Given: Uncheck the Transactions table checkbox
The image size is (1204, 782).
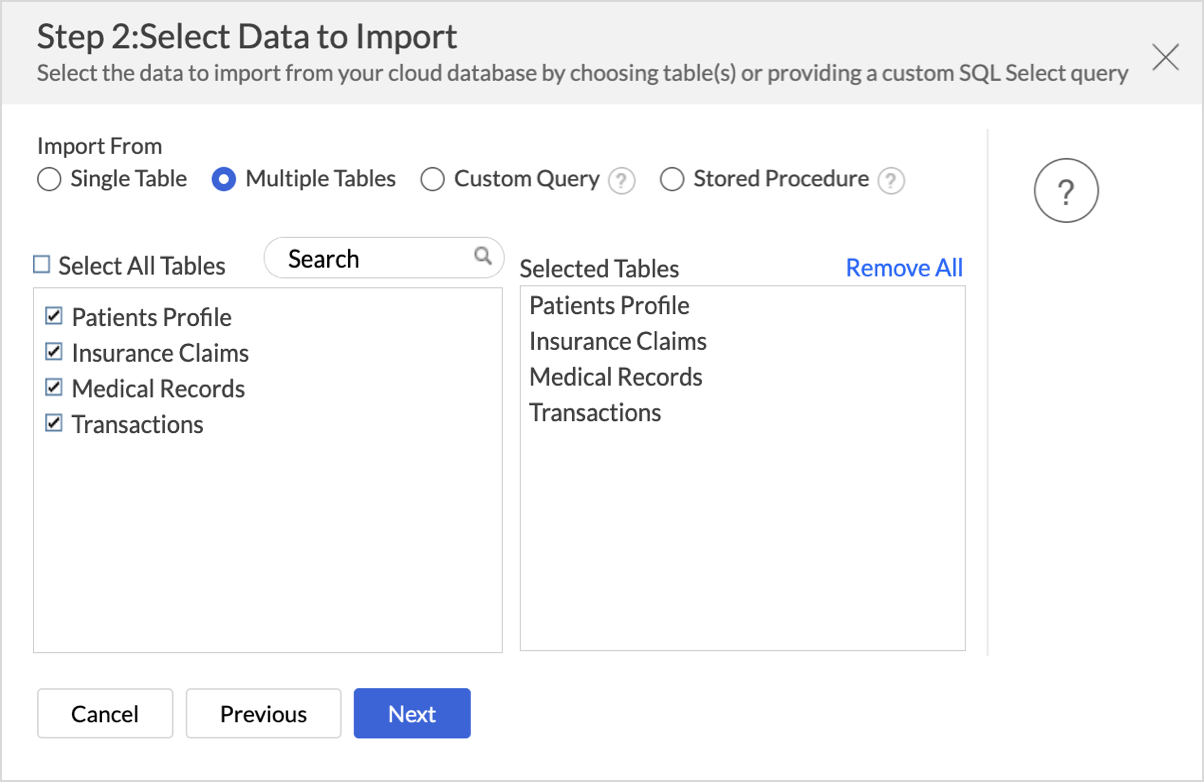Looking at the screenshot, I should (54, 424).
